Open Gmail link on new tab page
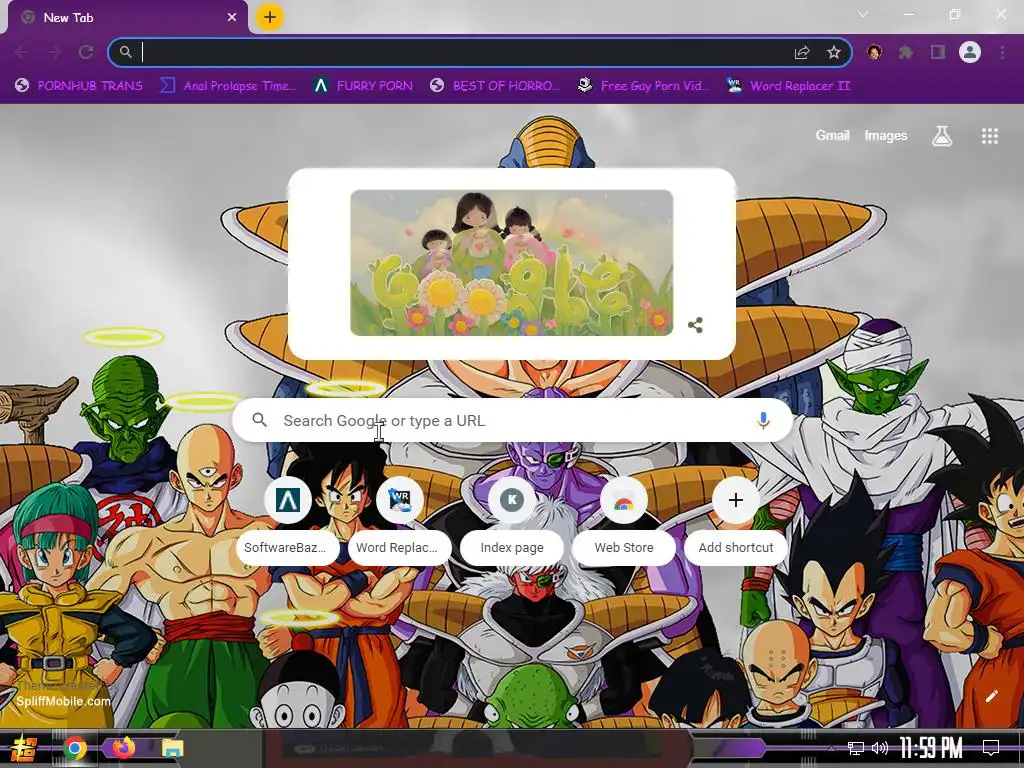The width and height of the screenshot is (1024, 768). pos(832,135)
